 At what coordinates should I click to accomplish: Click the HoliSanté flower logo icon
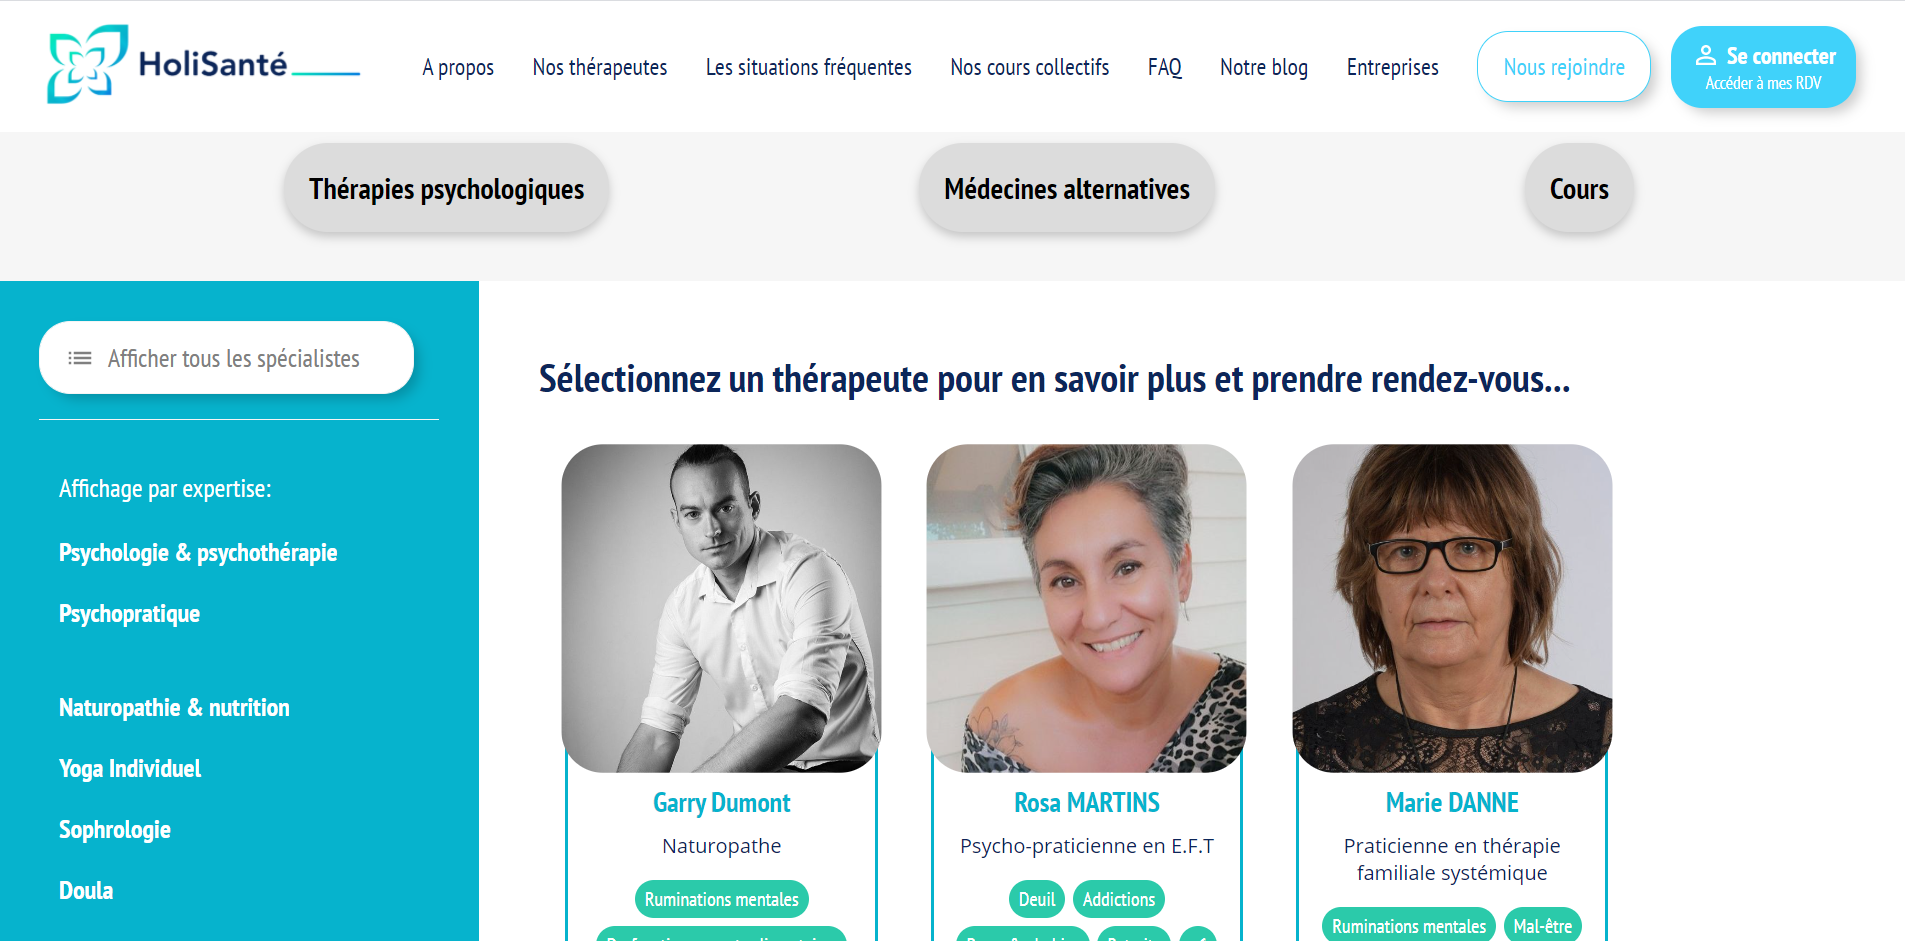tap(87, 65)
